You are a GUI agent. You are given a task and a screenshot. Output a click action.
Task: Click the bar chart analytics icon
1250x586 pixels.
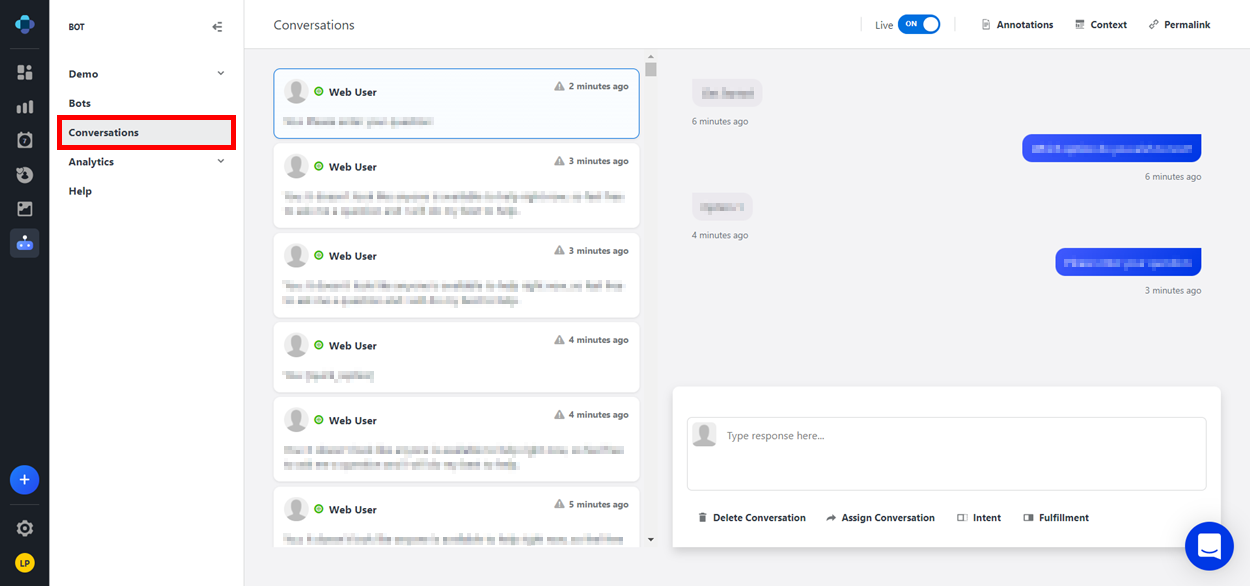pyautogui.click(x=25, y=107)
